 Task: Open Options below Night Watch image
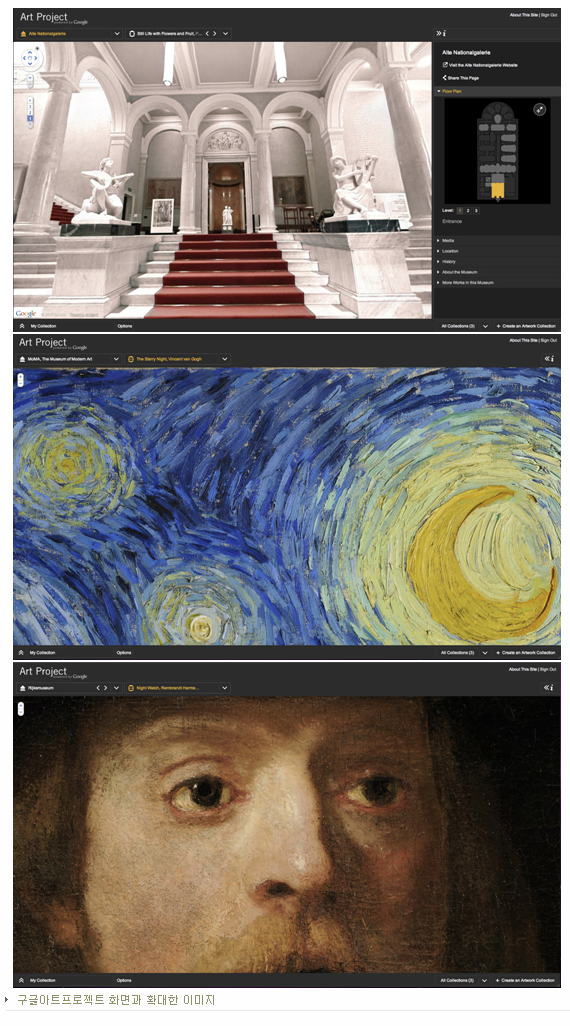[124, 980]
